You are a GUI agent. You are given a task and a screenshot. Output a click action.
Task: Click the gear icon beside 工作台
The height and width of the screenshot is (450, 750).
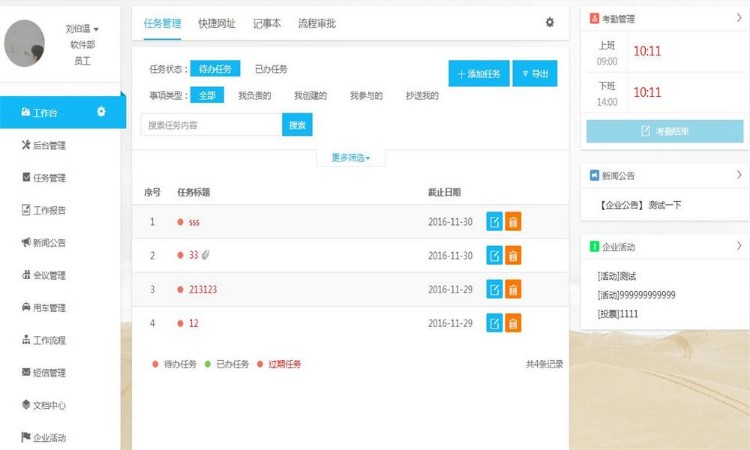(x=101, y=111)
